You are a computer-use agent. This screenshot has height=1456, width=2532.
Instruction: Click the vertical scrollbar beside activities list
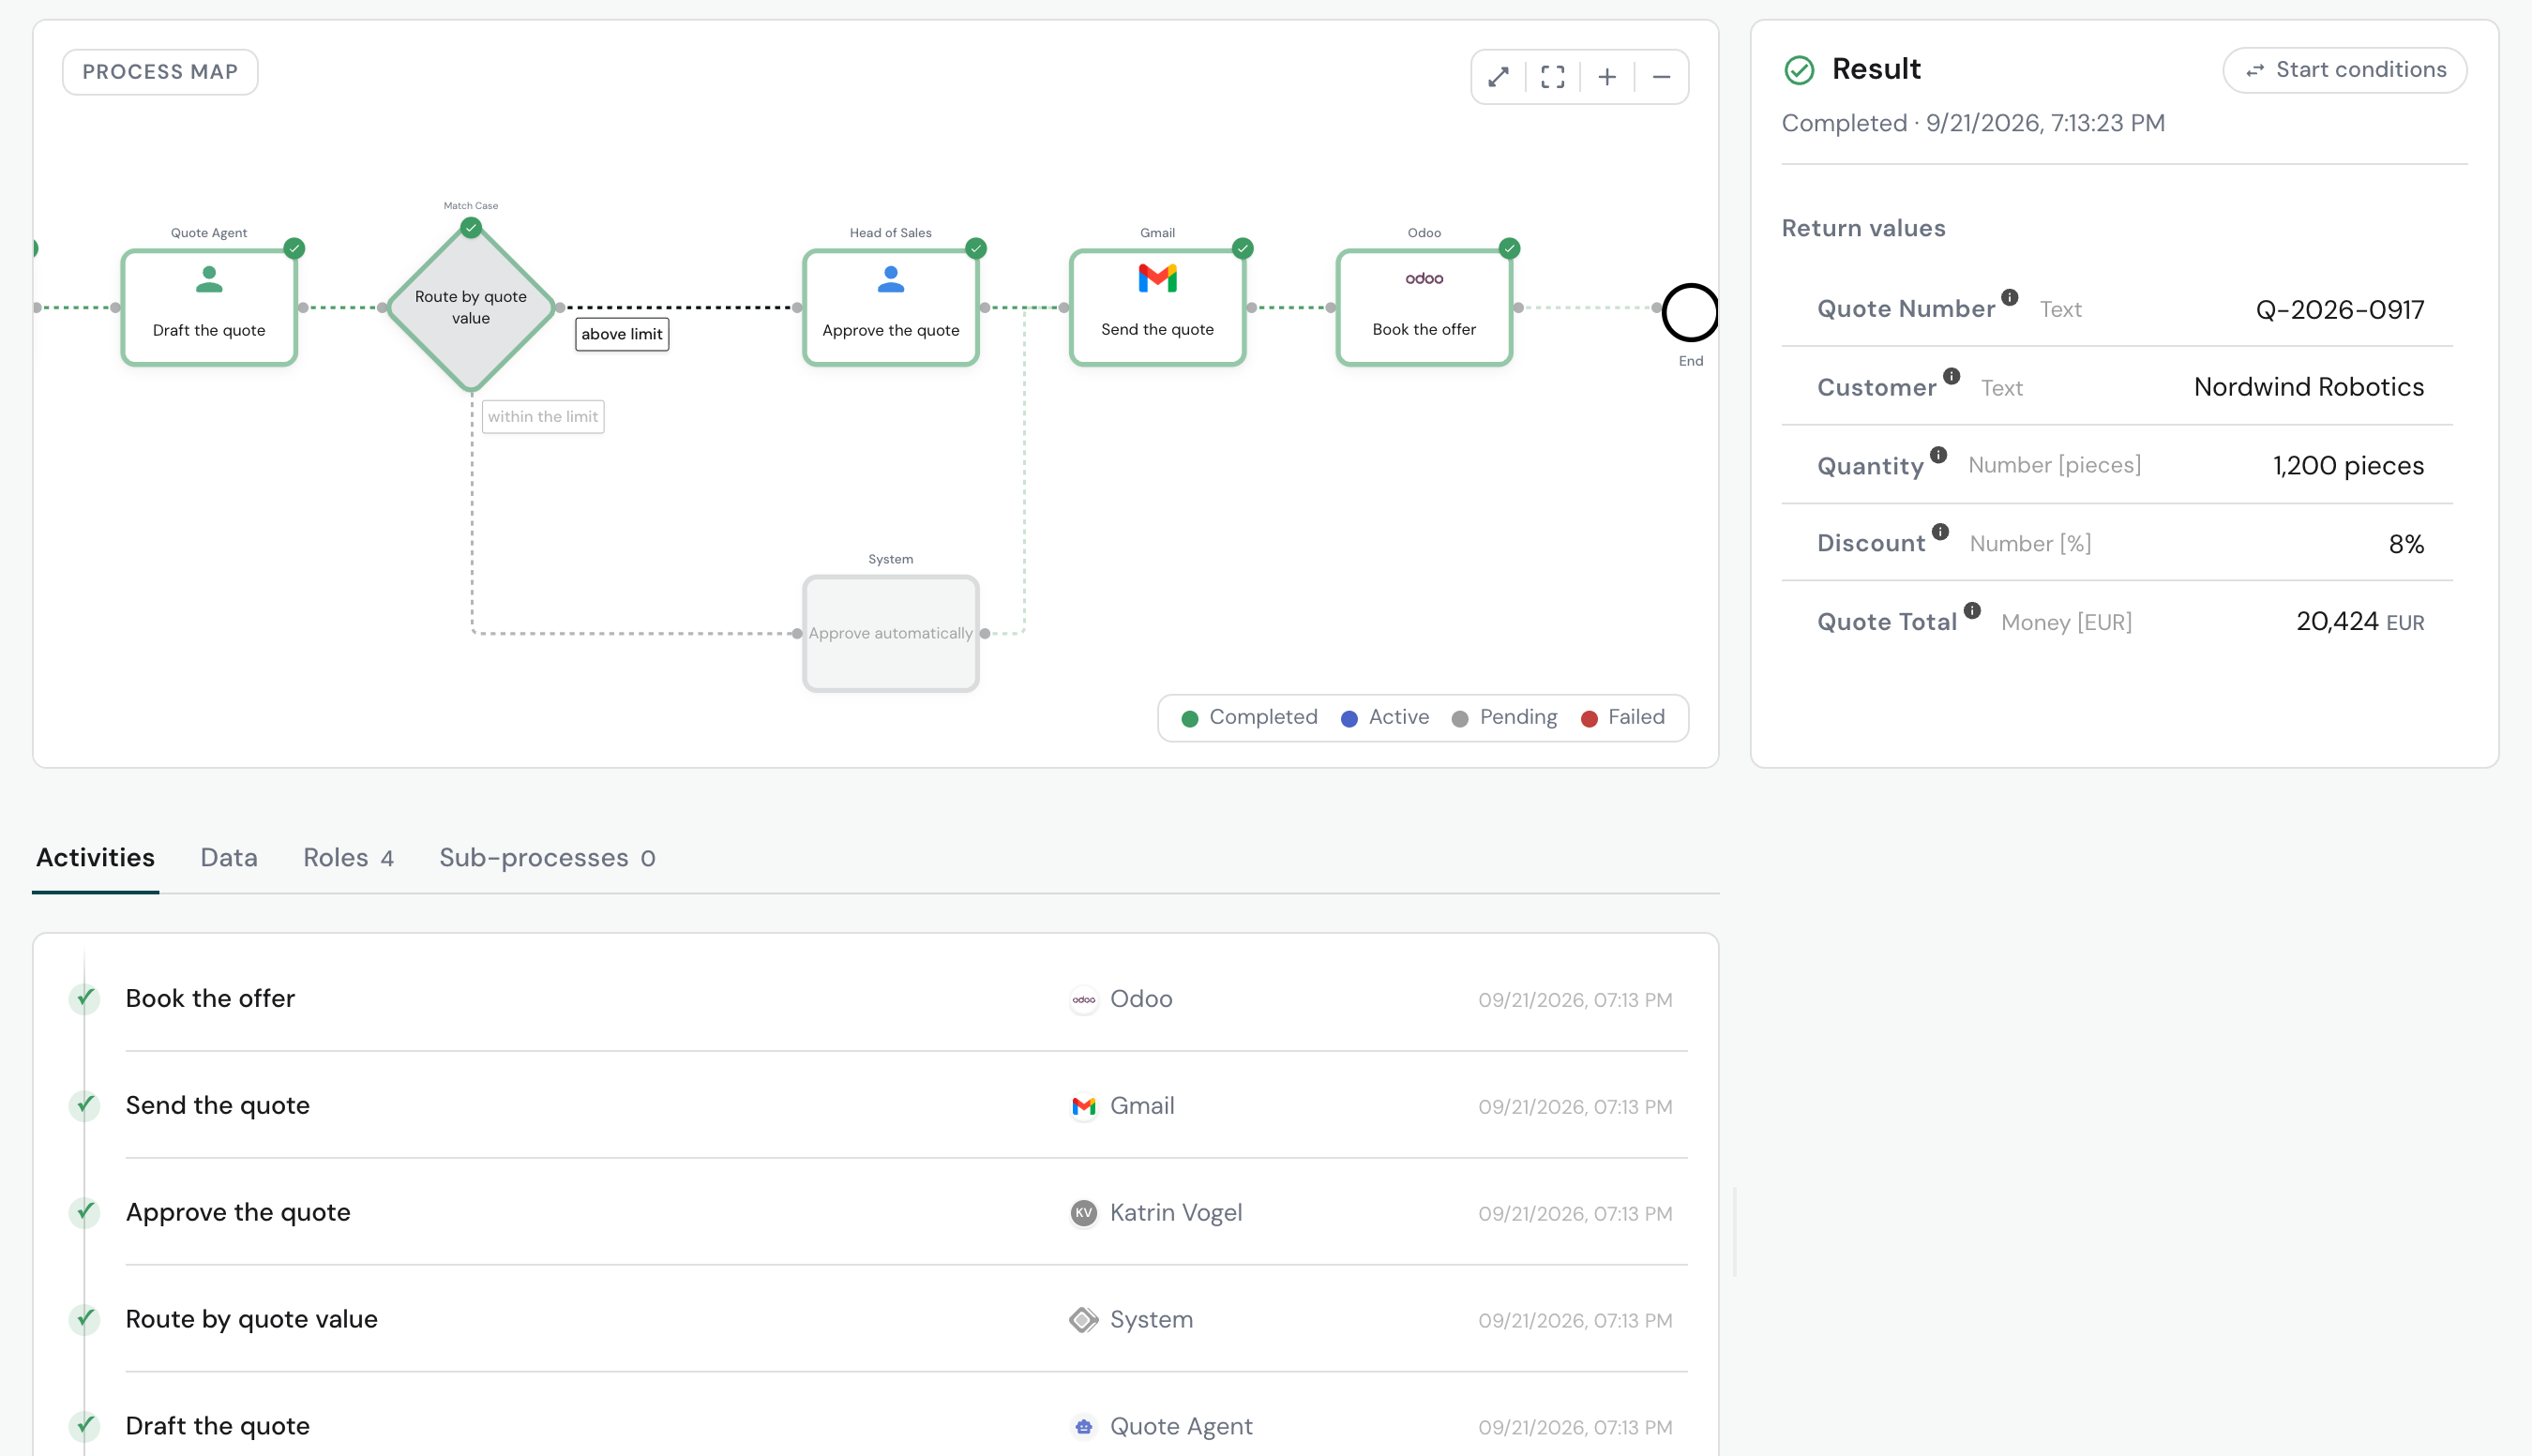click(x=1735, y=1232)
